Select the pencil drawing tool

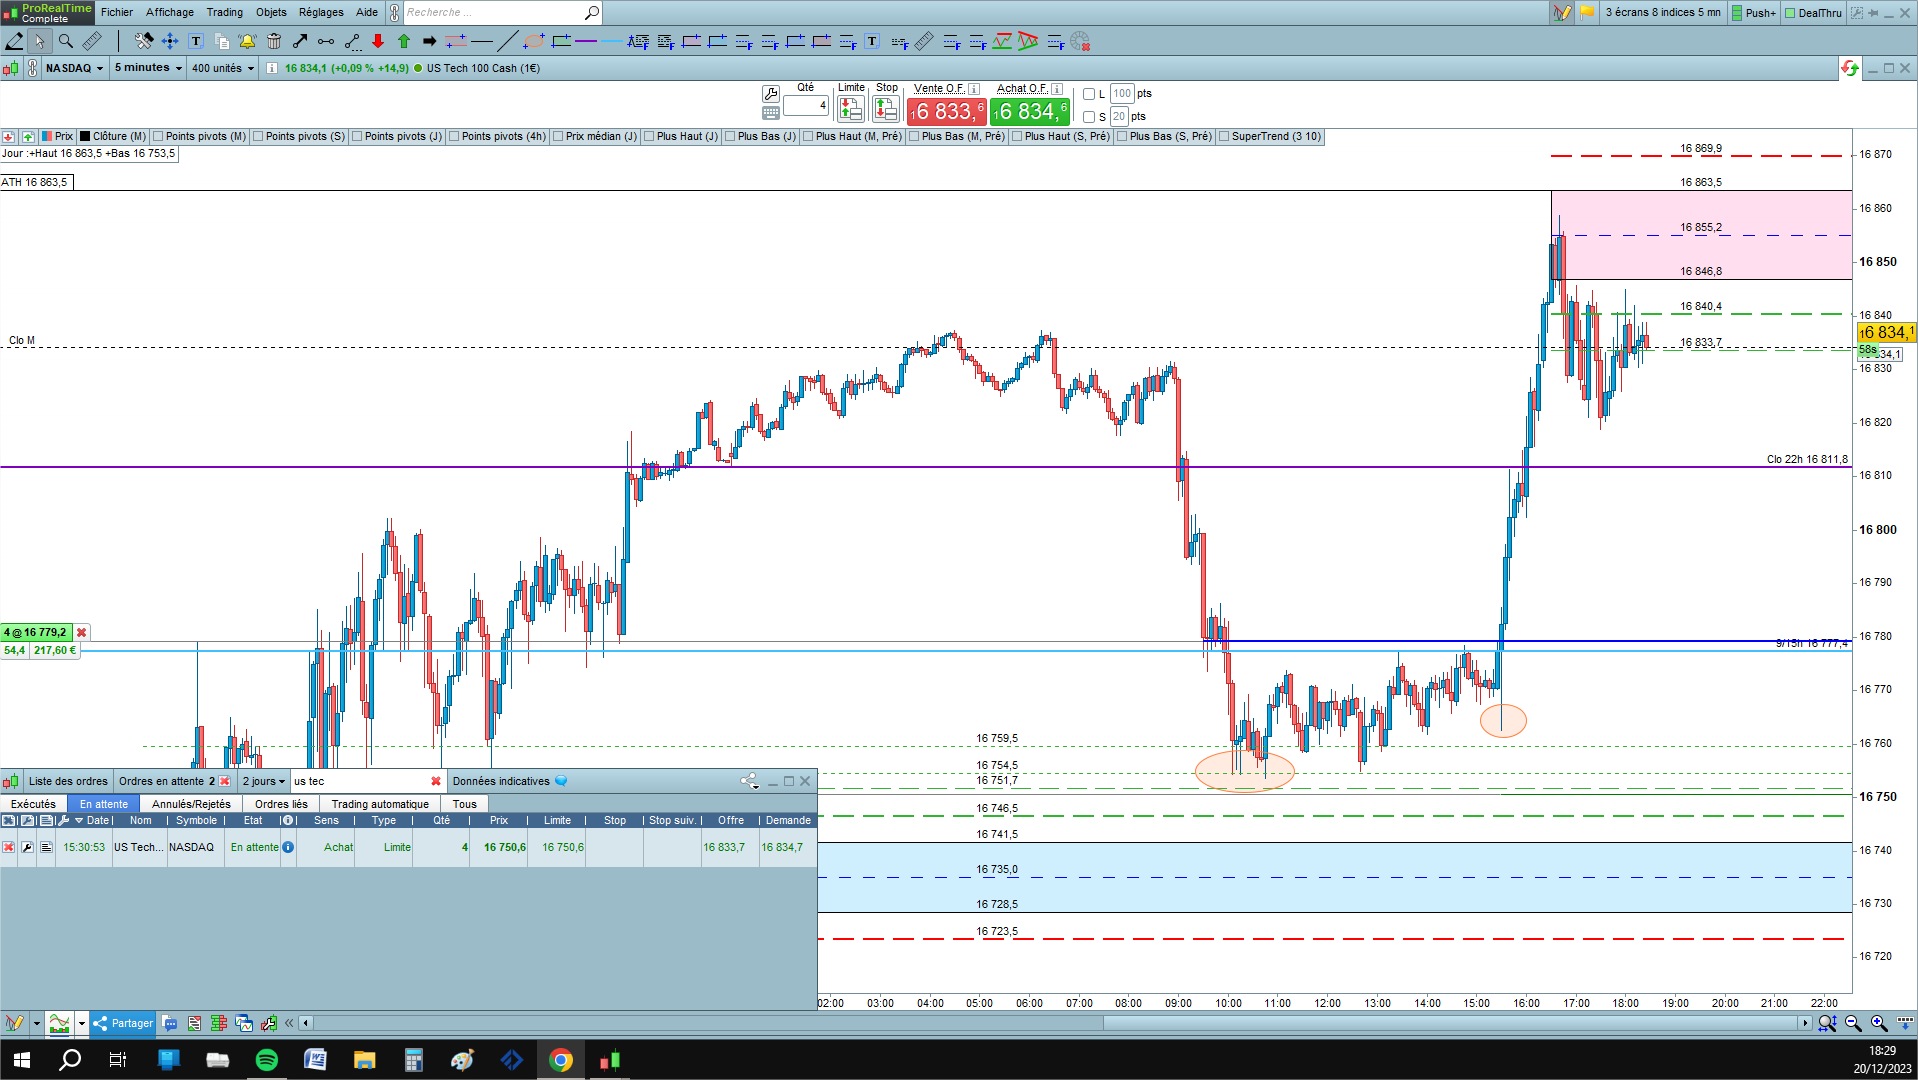14,41
